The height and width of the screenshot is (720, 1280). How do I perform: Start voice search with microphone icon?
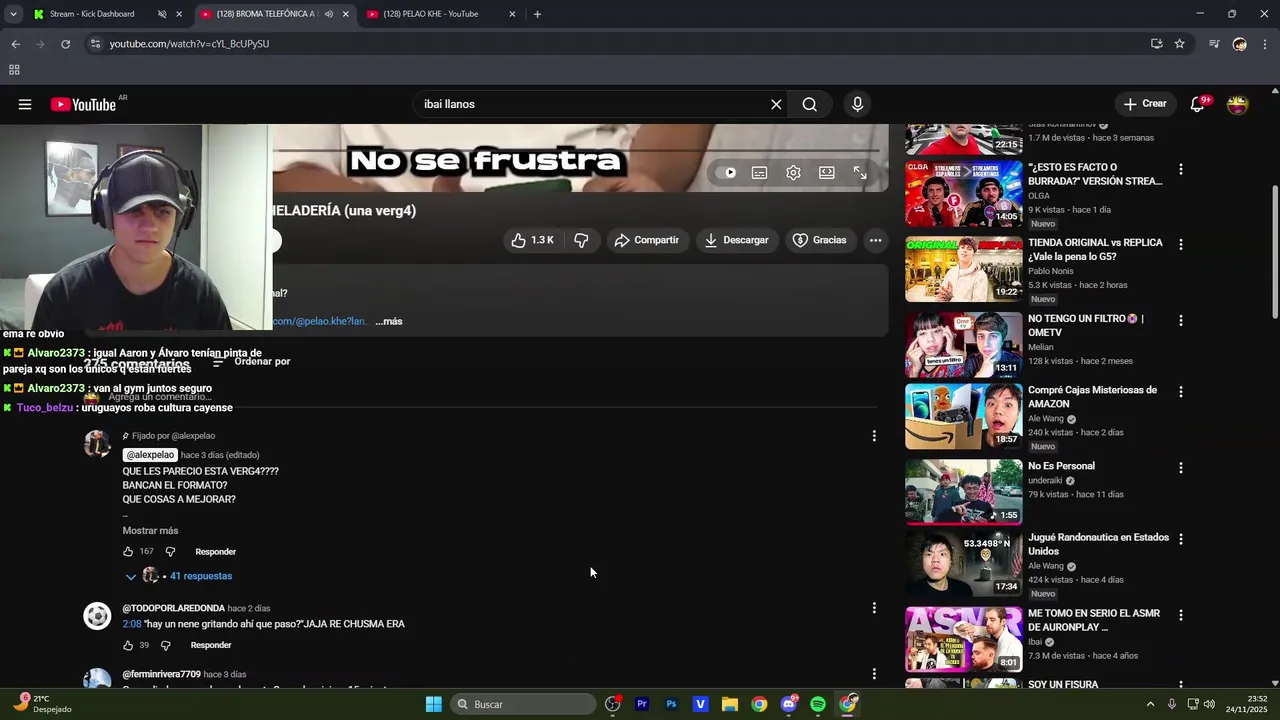tap(857, 104)
